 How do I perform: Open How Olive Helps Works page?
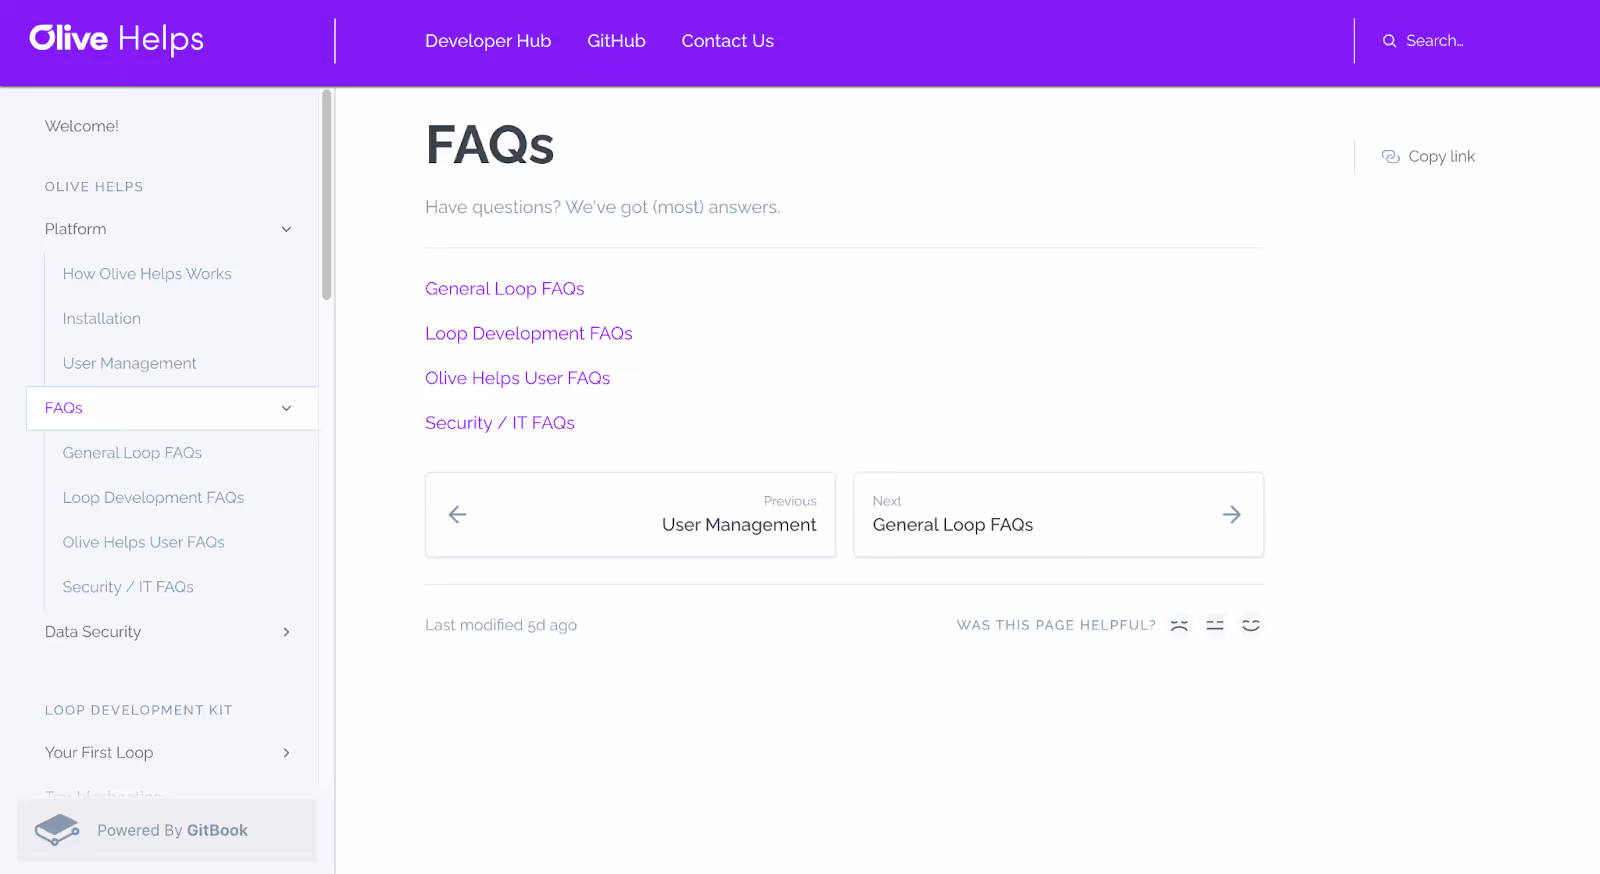pos(147,274)
